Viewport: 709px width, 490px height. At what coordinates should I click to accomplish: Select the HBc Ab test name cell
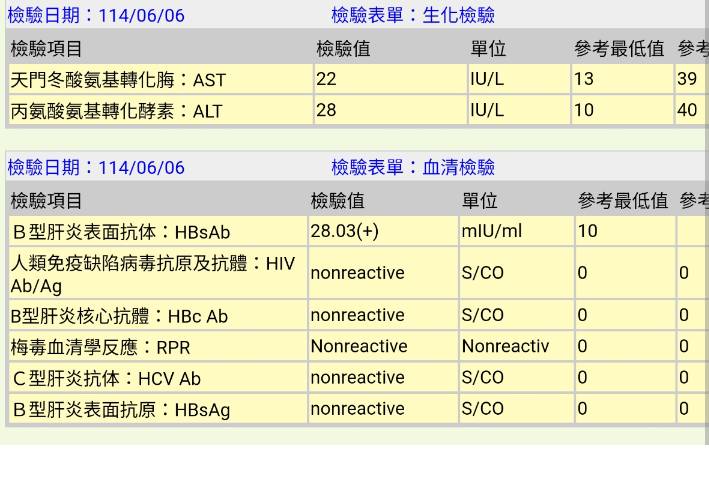tap(119, 316)
